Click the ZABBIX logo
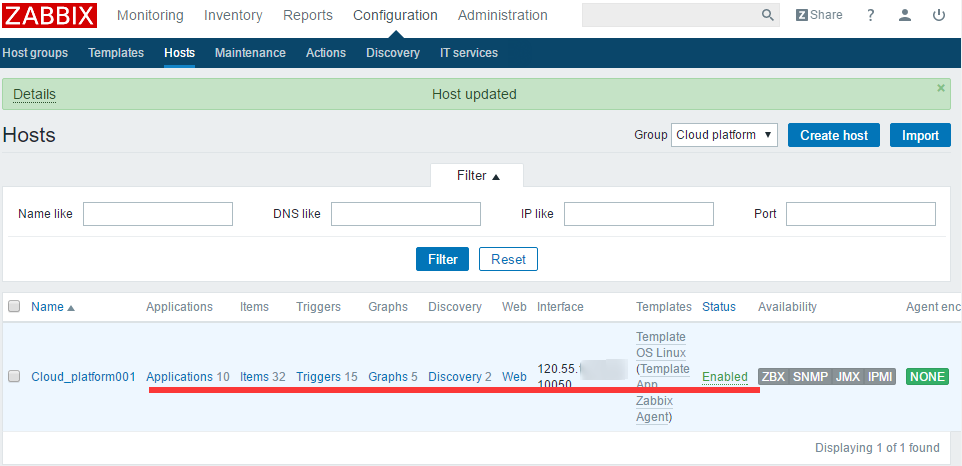The image size is (962, 466). point(49,15)
